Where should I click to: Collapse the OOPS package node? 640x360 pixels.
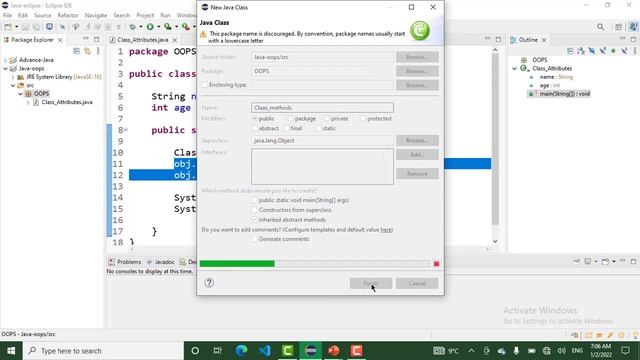point(20,94)
